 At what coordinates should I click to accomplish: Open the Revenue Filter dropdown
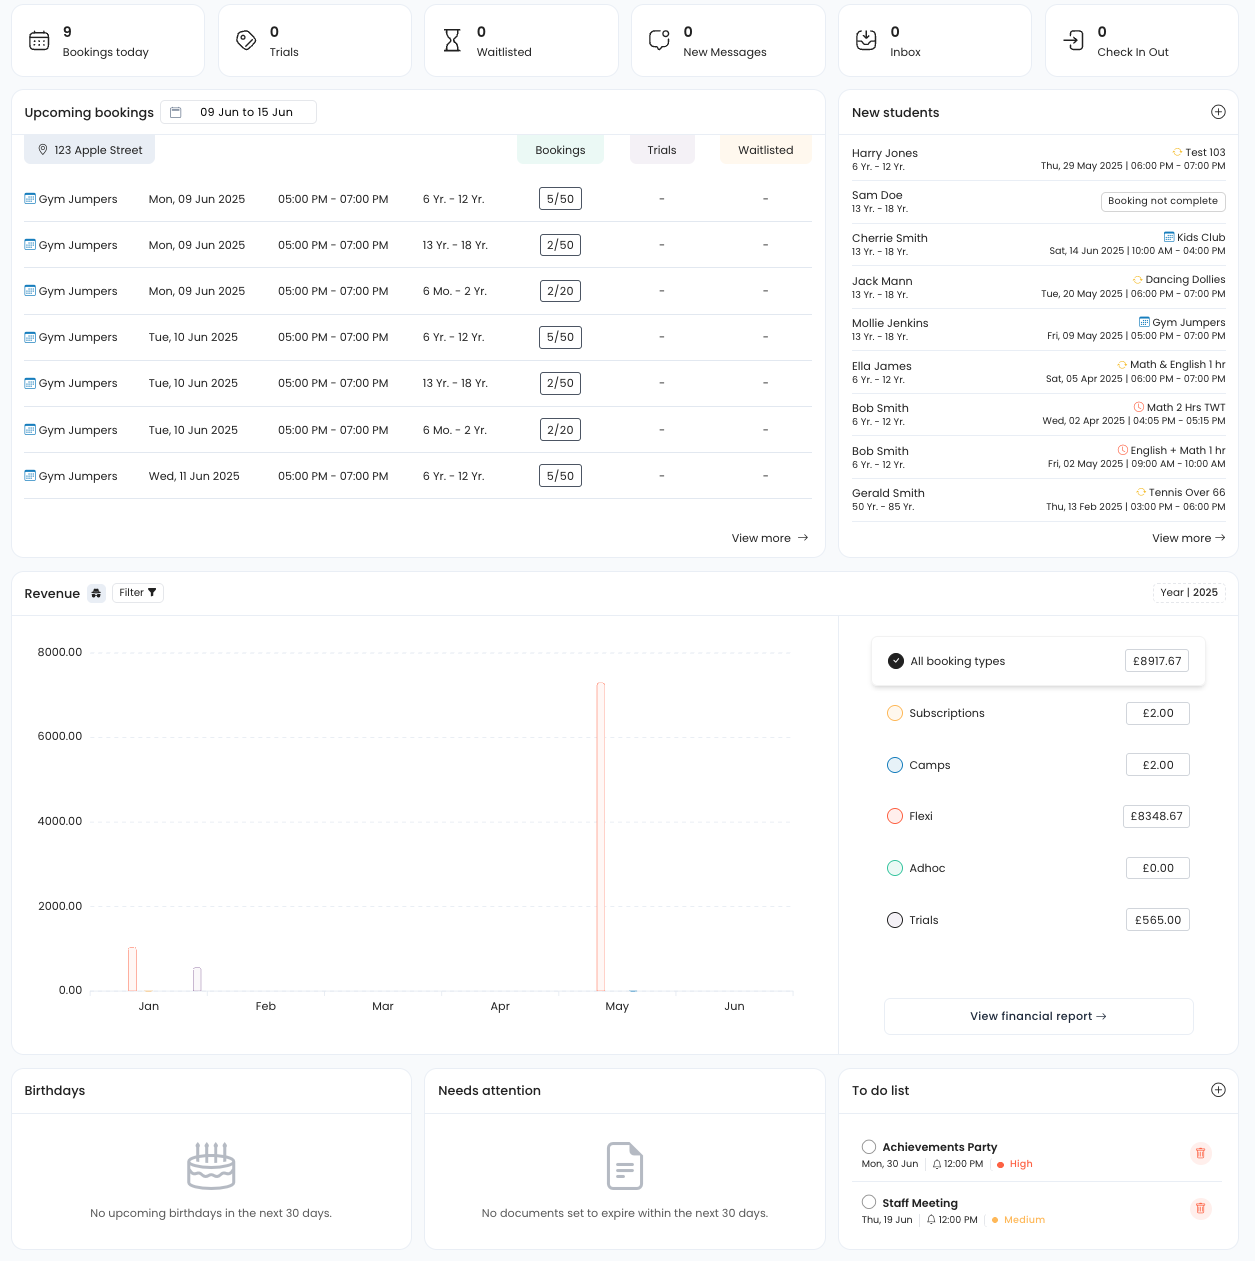pos(138,593)
